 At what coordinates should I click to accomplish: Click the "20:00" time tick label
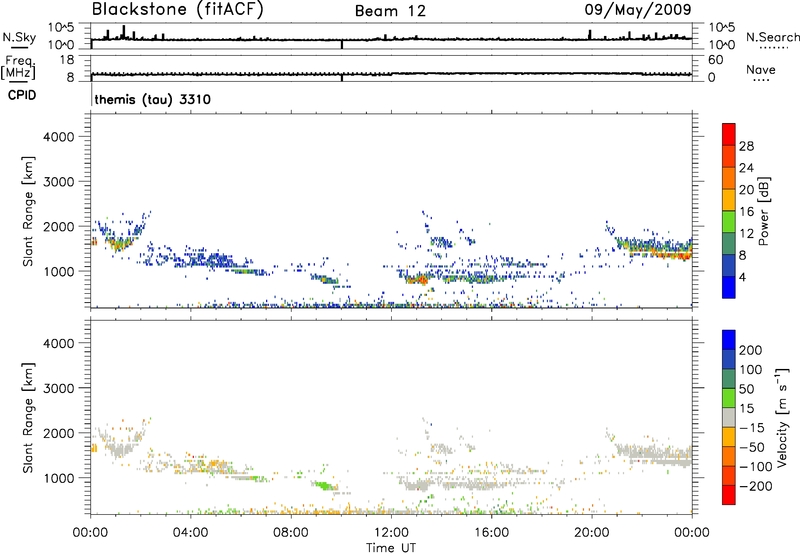click(591, 533)
